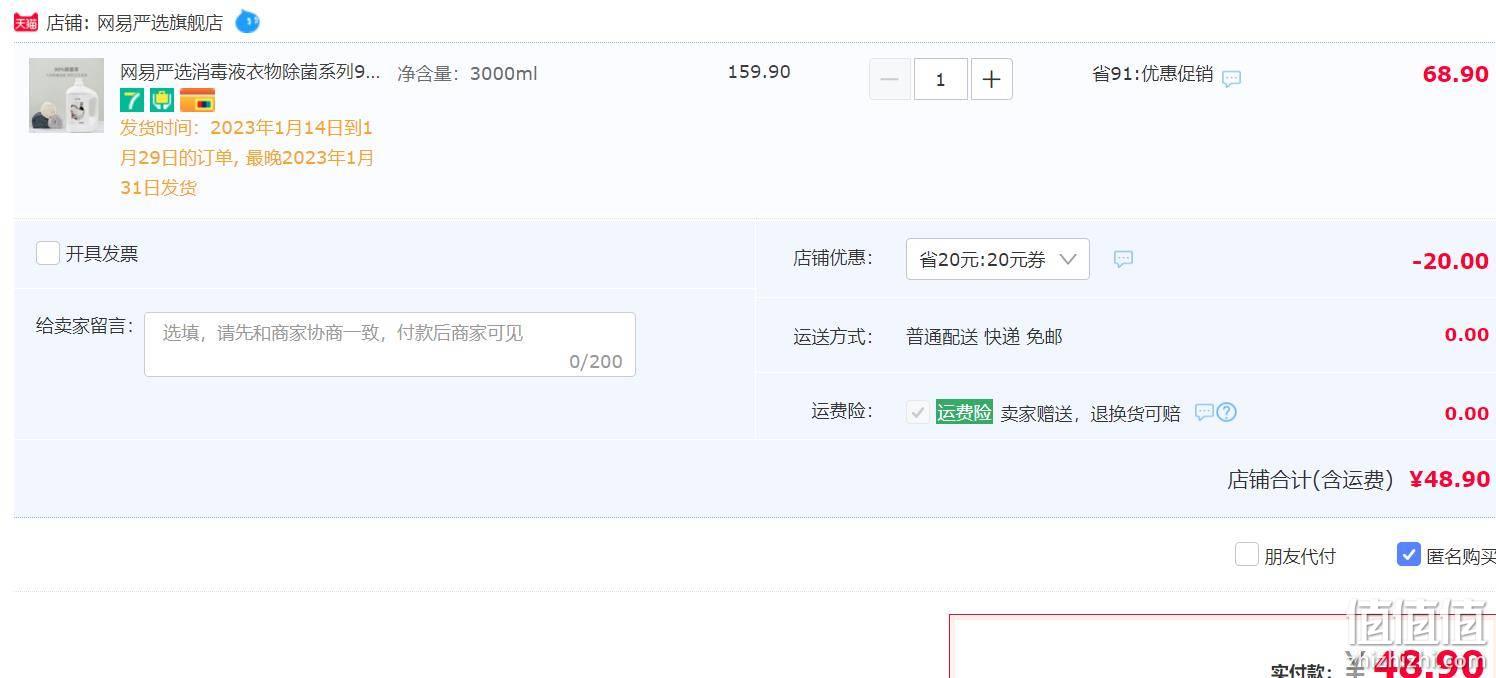Screen dimensions: 1496x678
Task: Click the 普通配送 快递 免邮 shipping text
Action: pyautogui.click(x=984, y=337)
